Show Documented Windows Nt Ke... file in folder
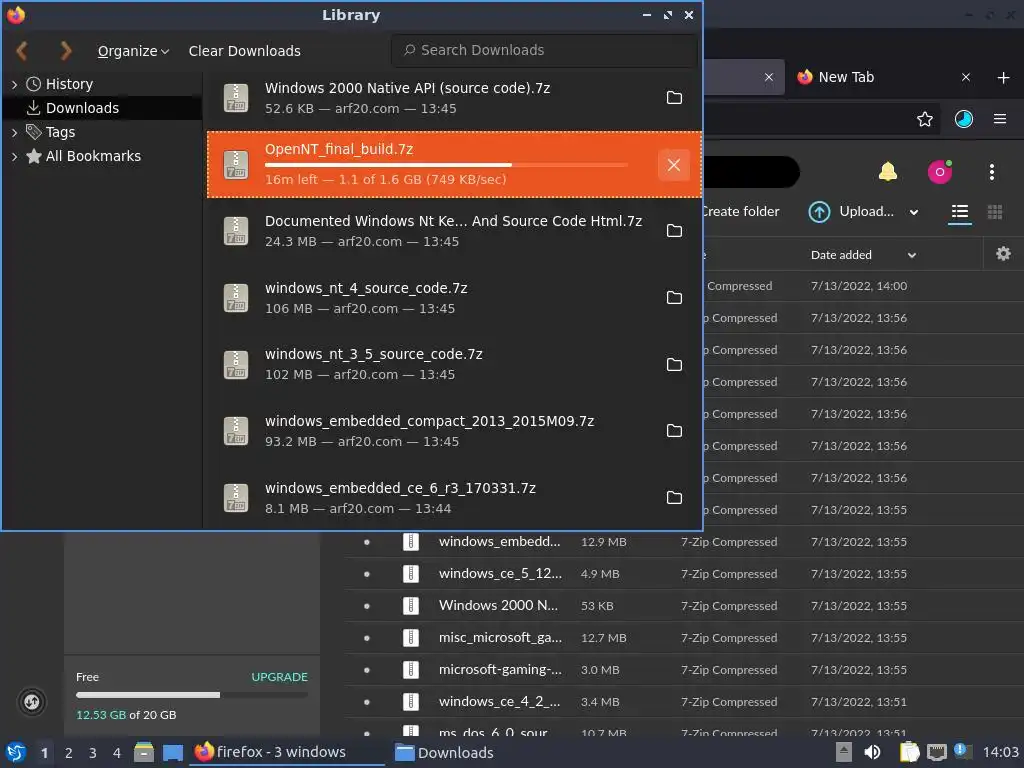1024x768 pixels. click(674, 231)
